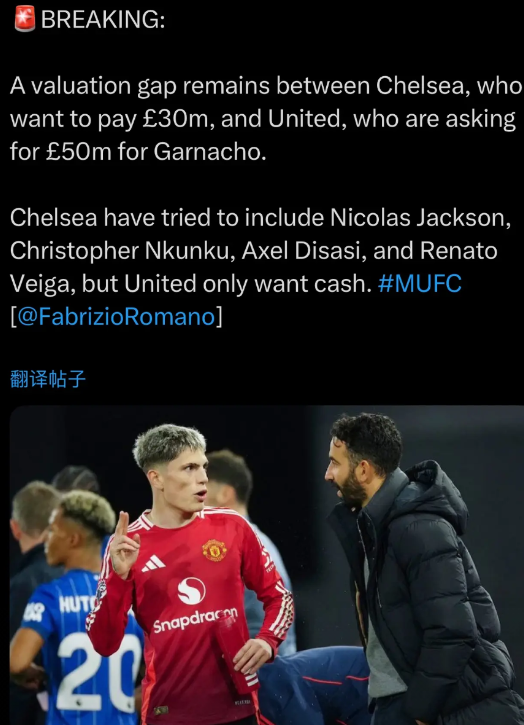The height and width of the screenshot is (725, 524).
Task: Click the Snapdragon text on the shirt
Action: (x=195, y=621)
